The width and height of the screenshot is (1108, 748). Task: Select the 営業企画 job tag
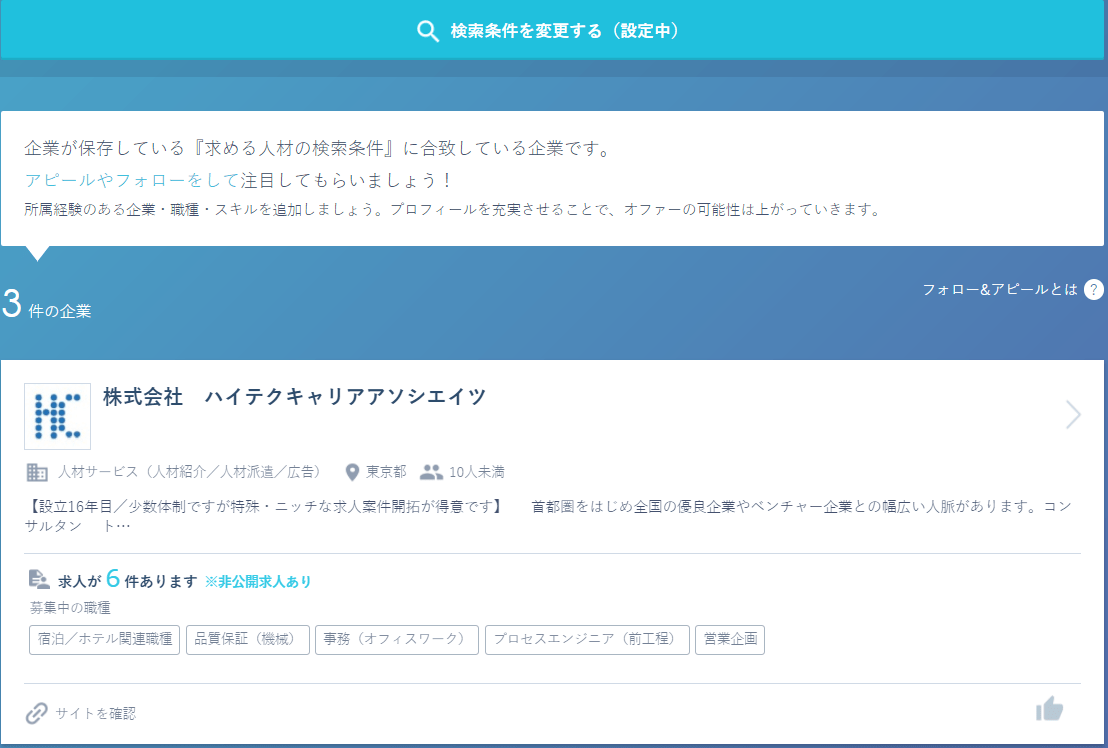(x=730, y=640)
